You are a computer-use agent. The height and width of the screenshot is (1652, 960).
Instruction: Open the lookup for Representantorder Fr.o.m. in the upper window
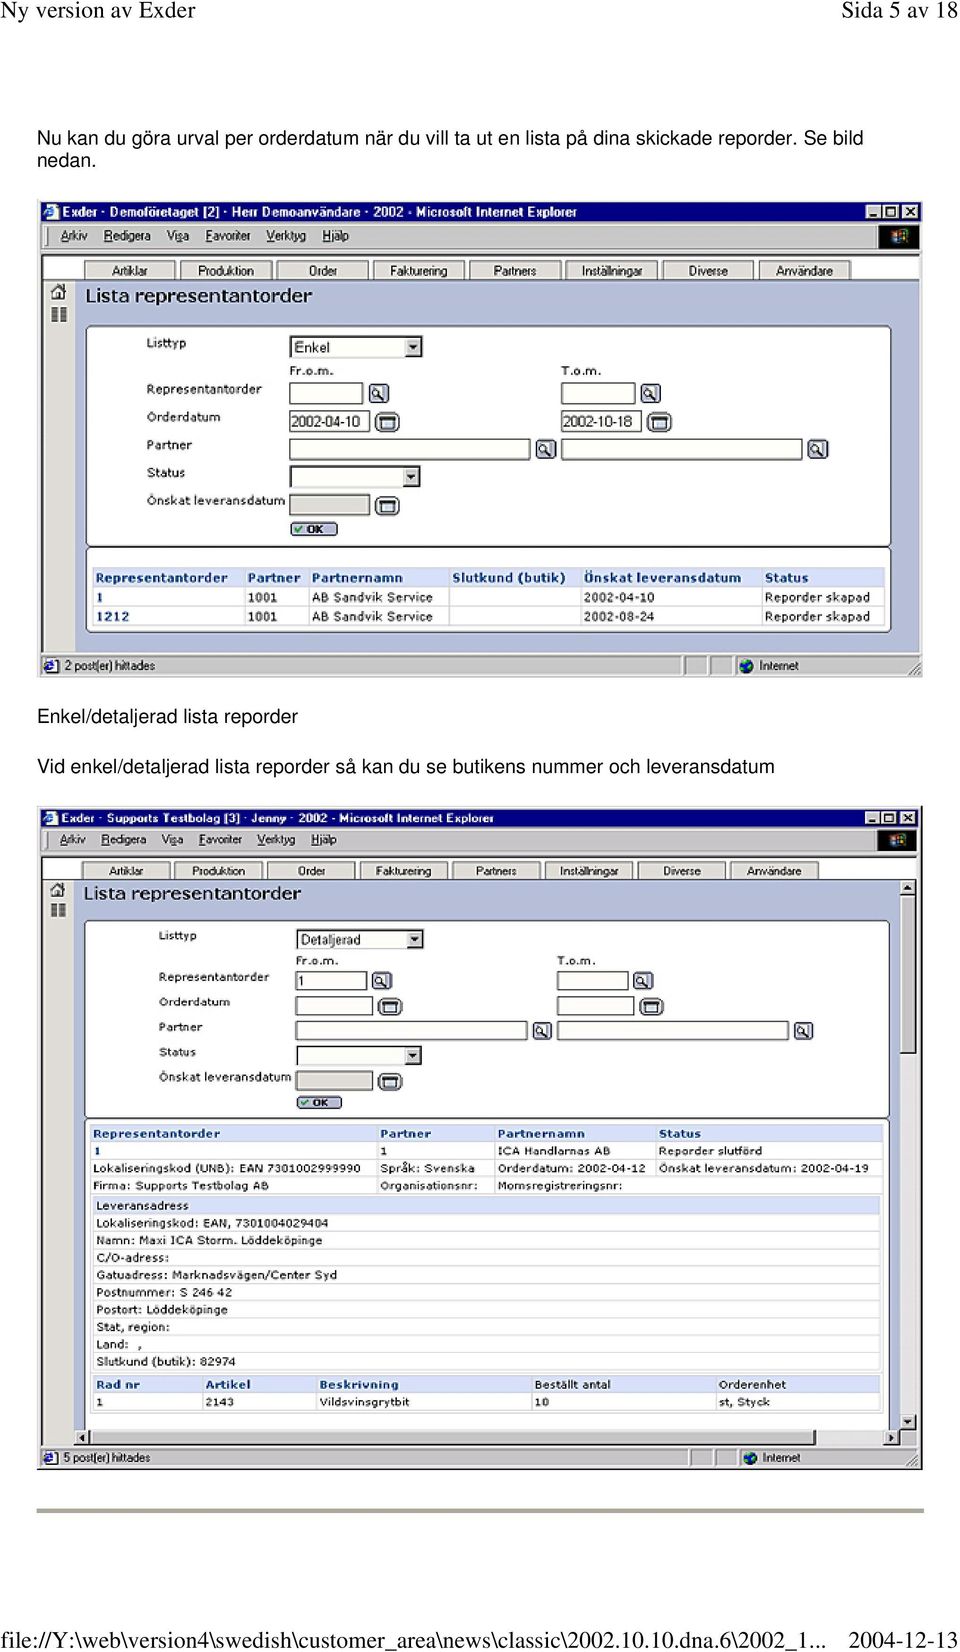tap(378, 393)
